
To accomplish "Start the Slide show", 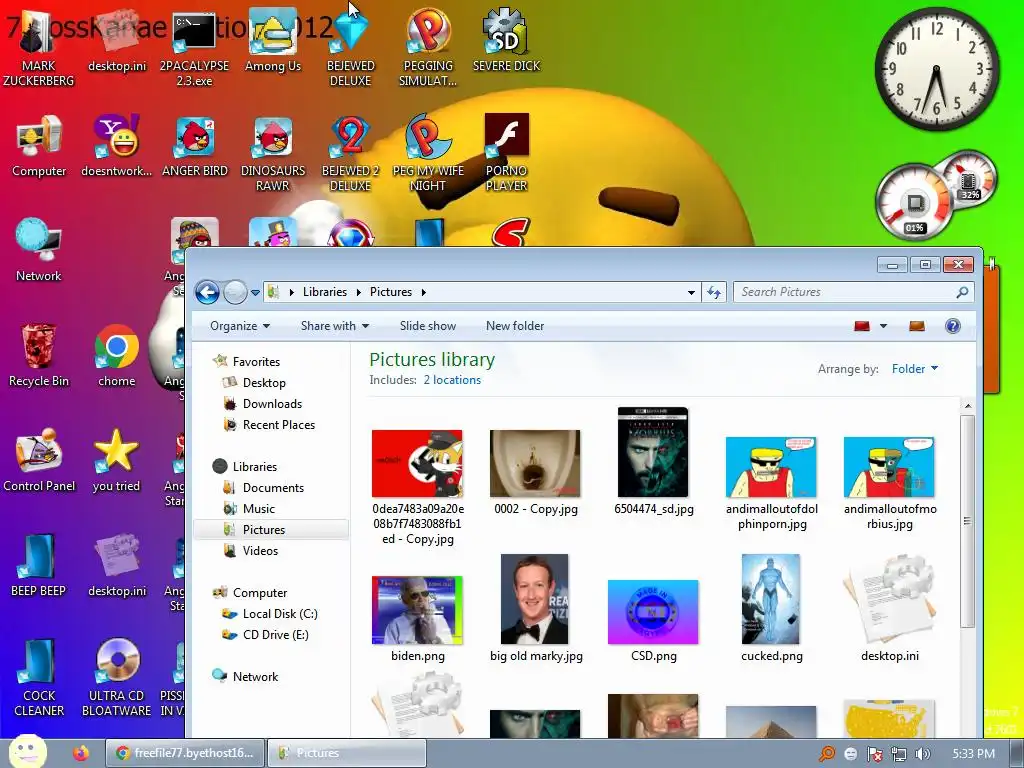I will 428,326.
